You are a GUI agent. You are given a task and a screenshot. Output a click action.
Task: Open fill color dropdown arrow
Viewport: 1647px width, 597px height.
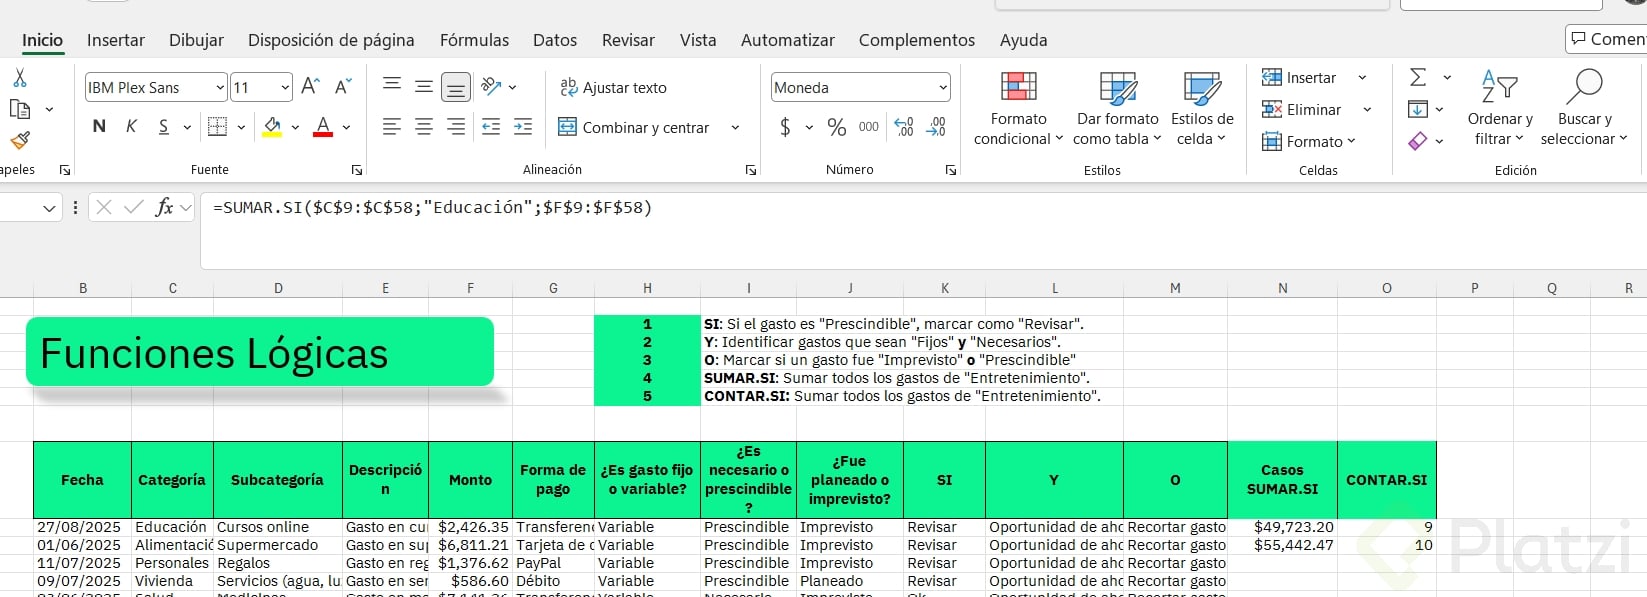[295, 128]
